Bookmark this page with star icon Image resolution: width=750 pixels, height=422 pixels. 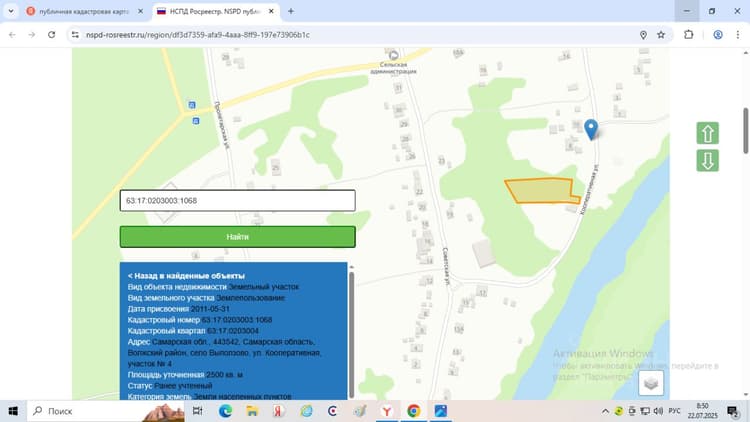(x=661, y=35)
